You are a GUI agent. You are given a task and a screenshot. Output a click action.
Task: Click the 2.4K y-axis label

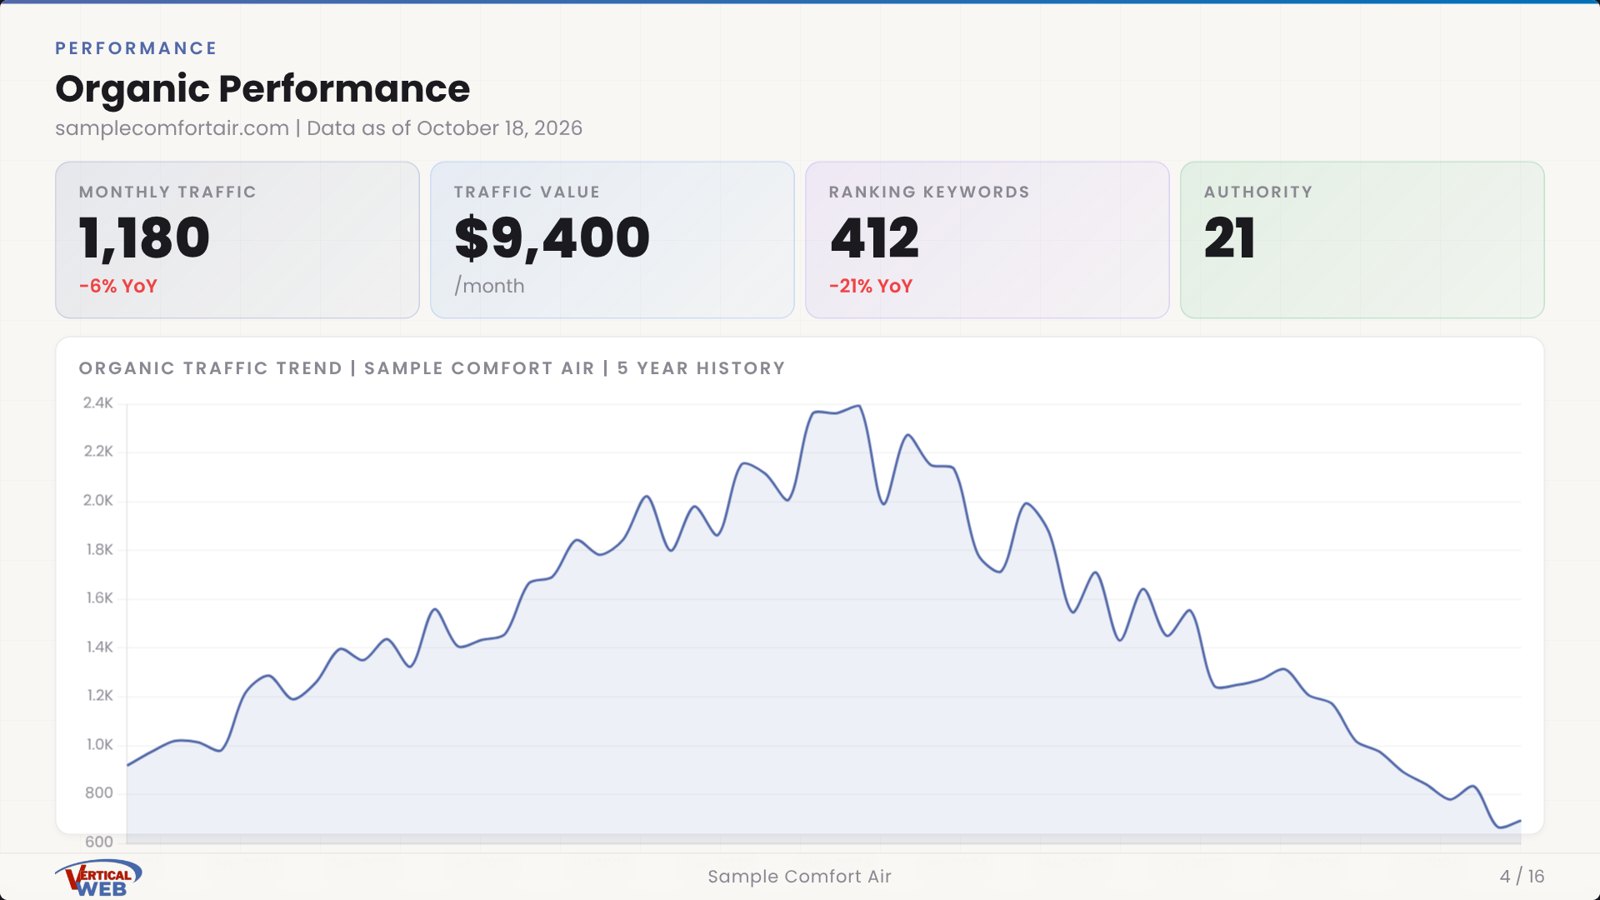(x=98, y=403)
